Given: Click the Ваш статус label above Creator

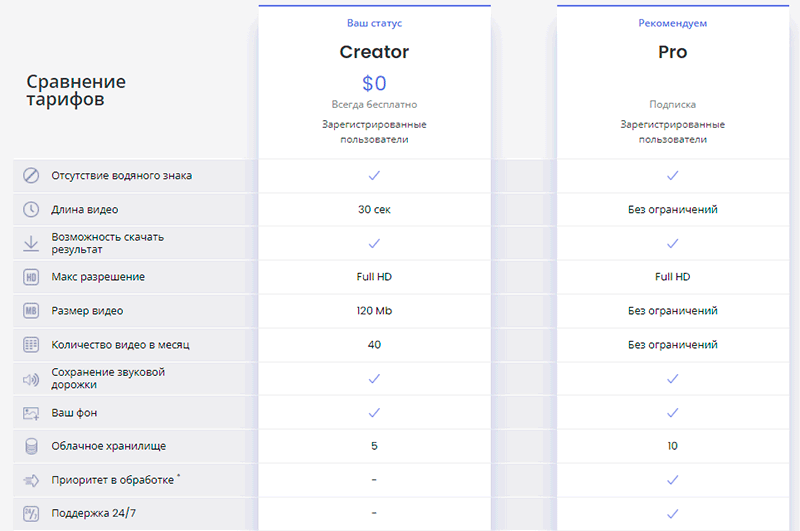Looking at the screenshot, I should (x=374, y=23).
